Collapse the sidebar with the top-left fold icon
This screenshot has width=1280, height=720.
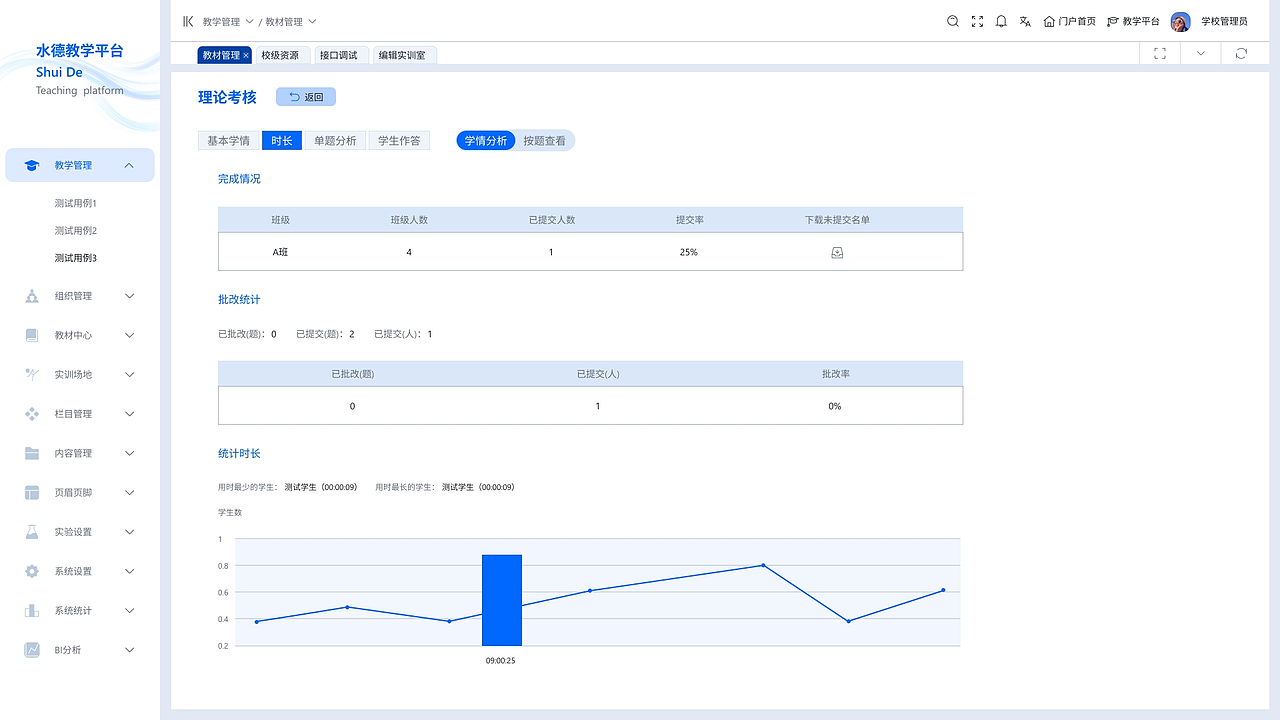(x=188, y=21)
